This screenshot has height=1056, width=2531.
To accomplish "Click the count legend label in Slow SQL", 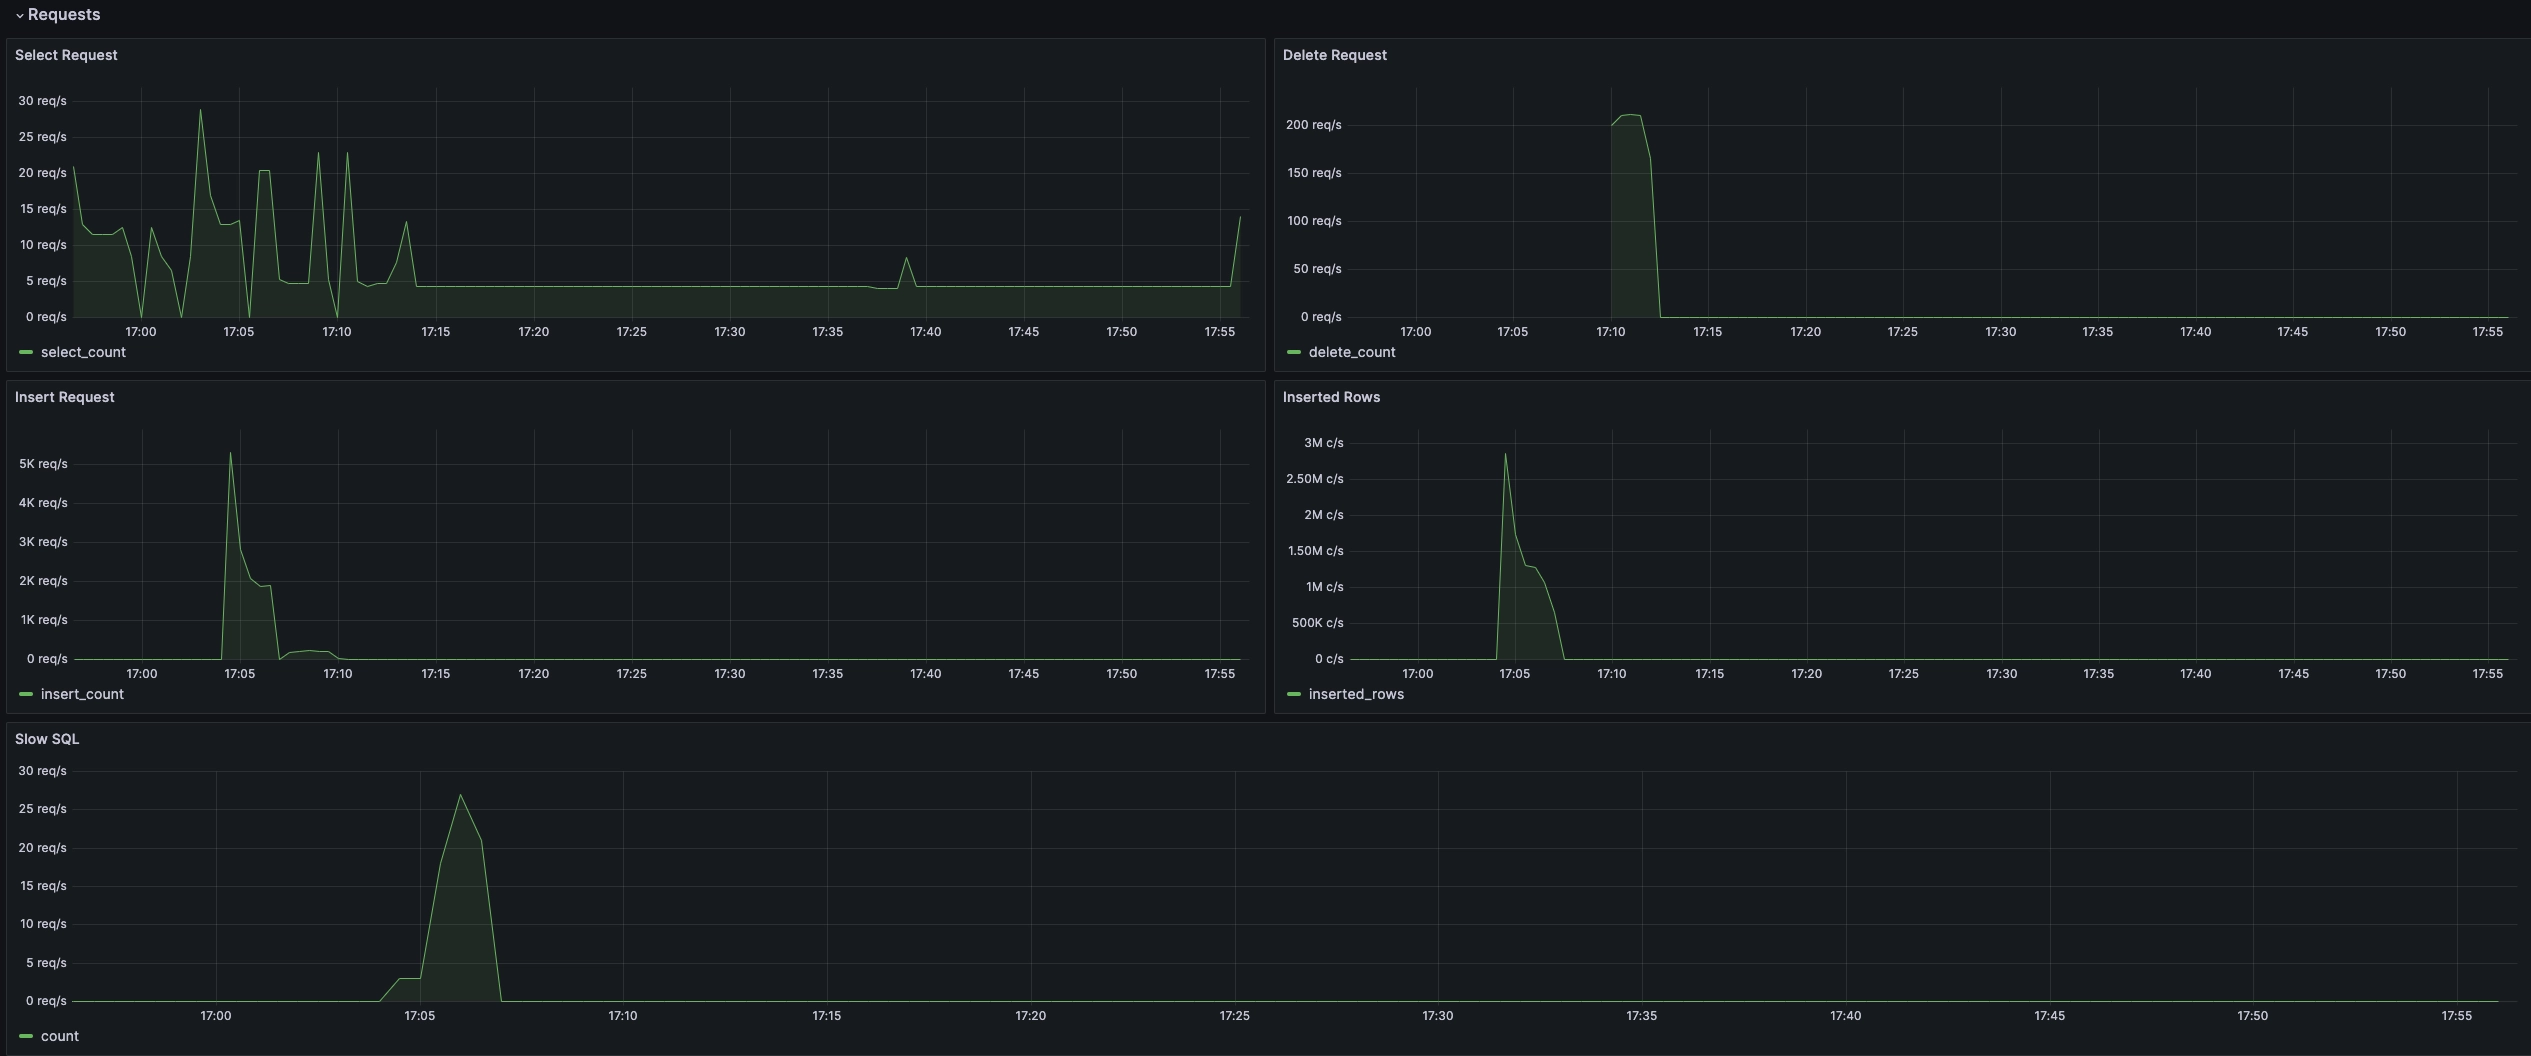I will [59, 1036].
